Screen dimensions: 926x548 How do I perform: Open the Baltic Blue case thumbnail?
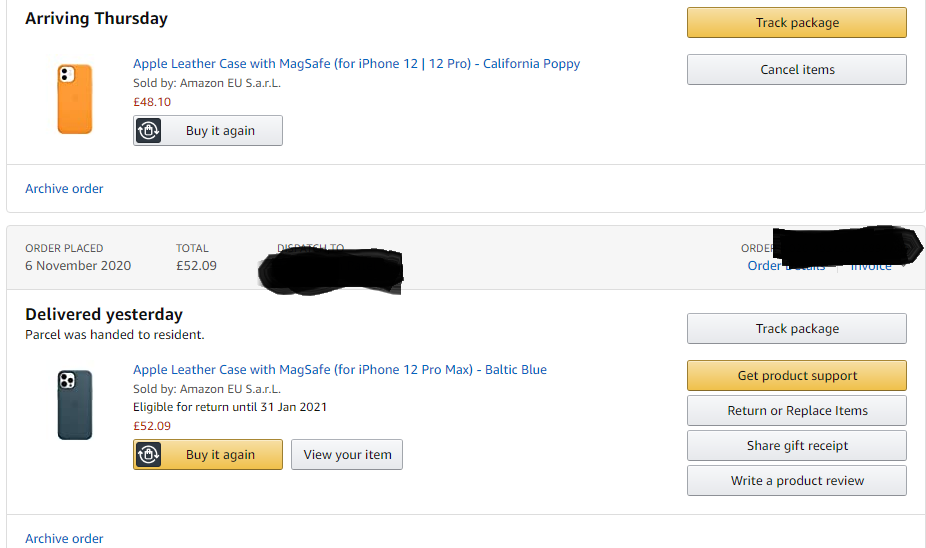[x=75, y=405]
